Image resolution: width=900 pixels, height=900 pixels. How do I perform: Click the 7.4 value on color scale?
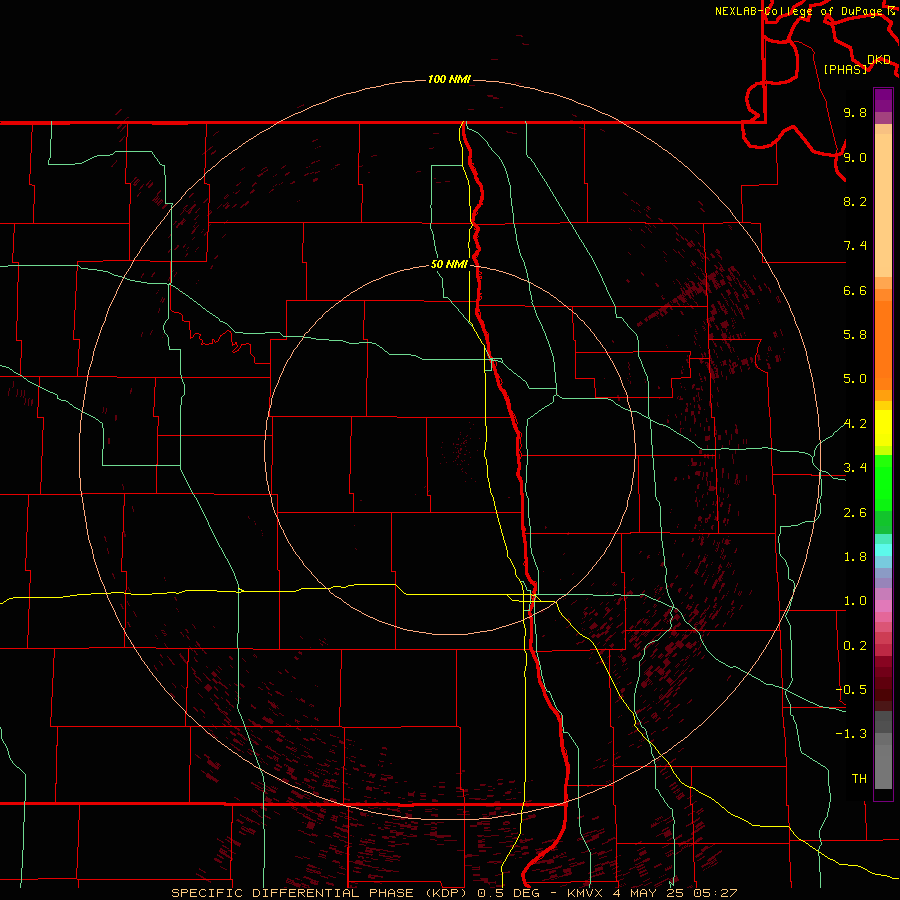(x=855, y=246)
